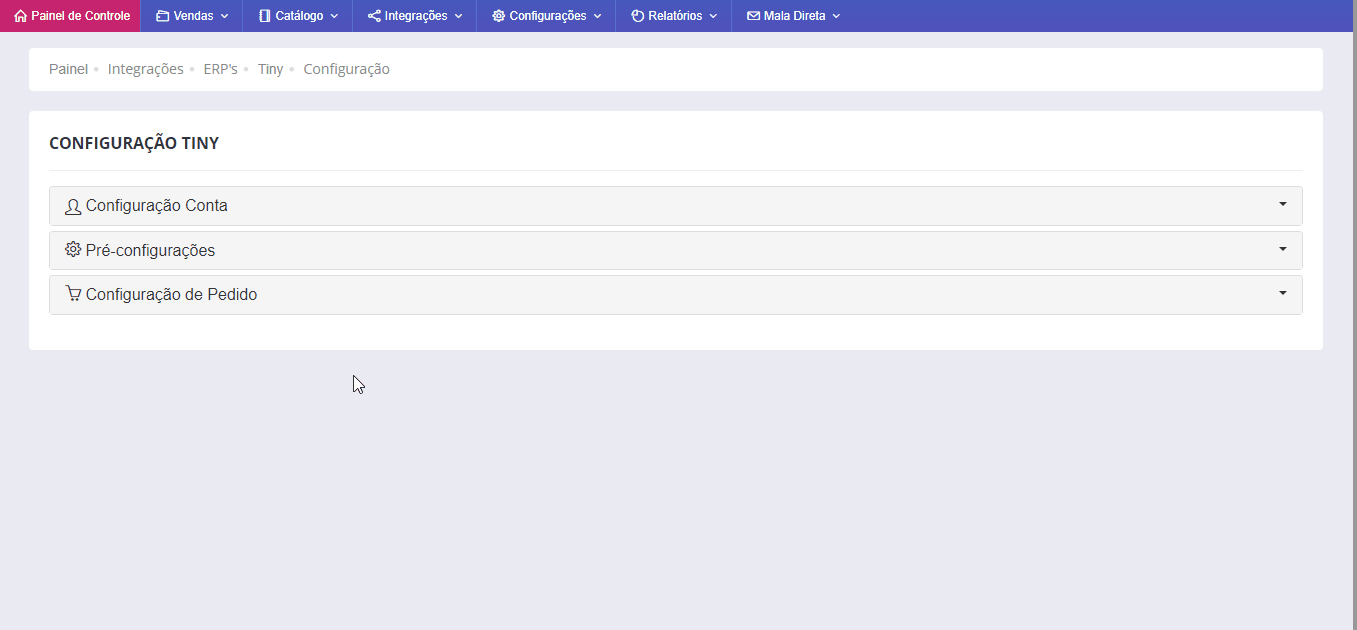1357x630 pixels.
Task: Click the Vendas dropdown chevron
Action: click(x=224, y=17)
